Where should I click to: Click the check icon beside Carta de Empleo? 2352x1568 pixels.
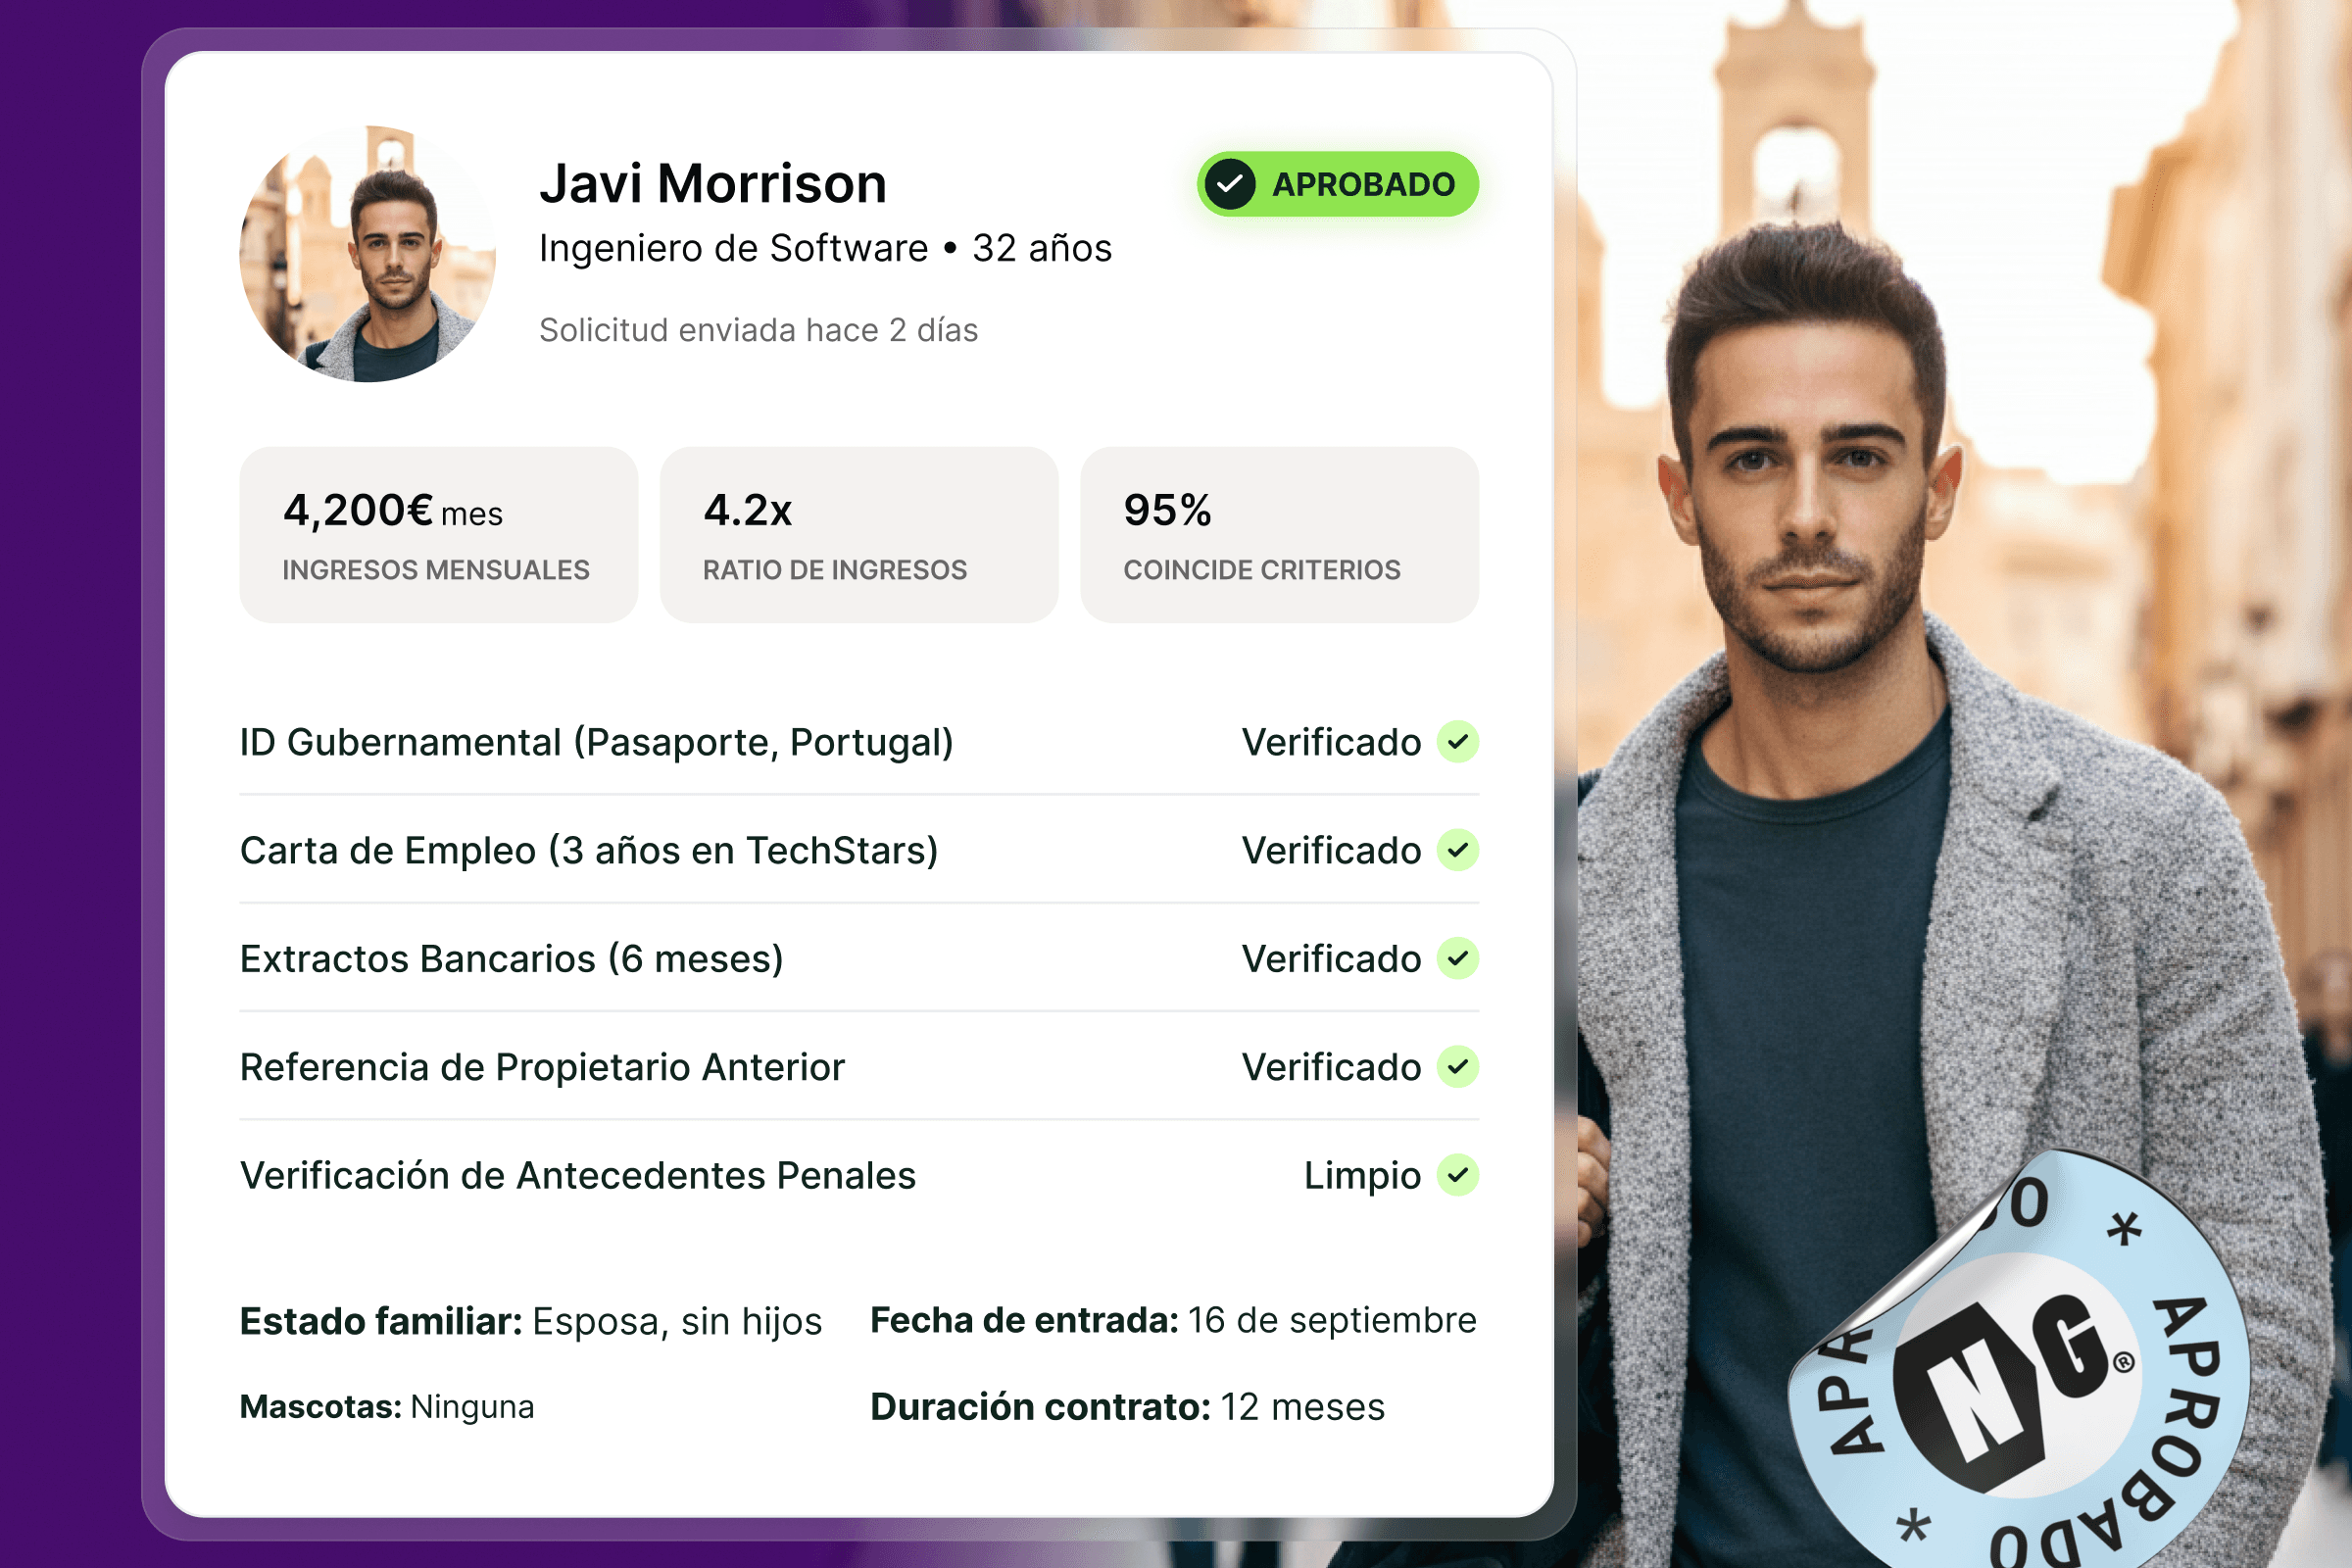coord(1457,850)
